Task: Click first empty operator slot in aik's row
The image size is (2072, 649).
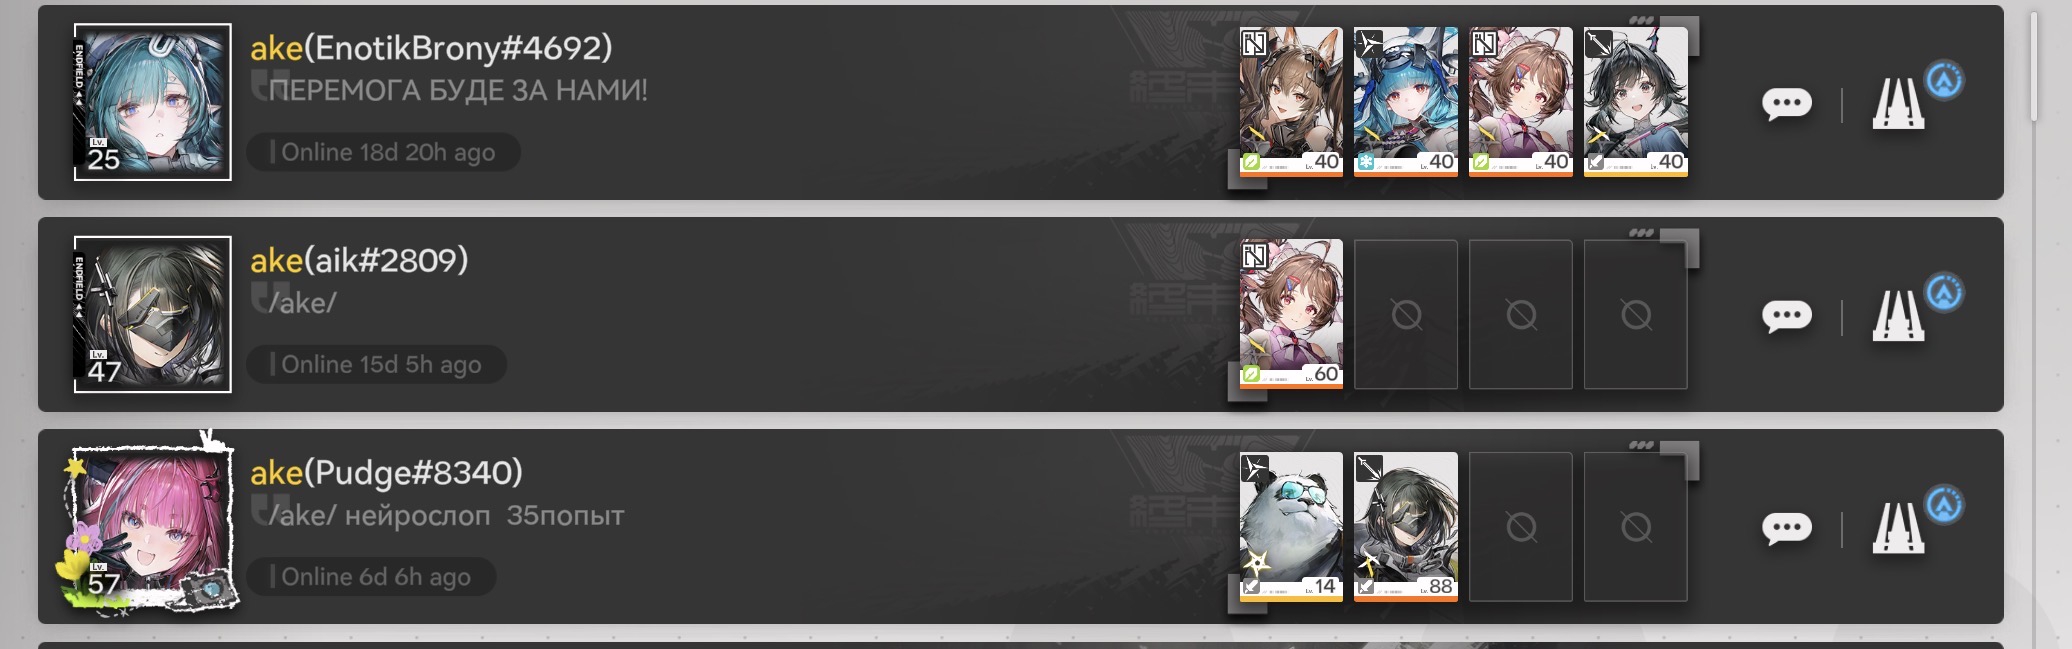Action: pyautogui.click(x=1406, y=314)
